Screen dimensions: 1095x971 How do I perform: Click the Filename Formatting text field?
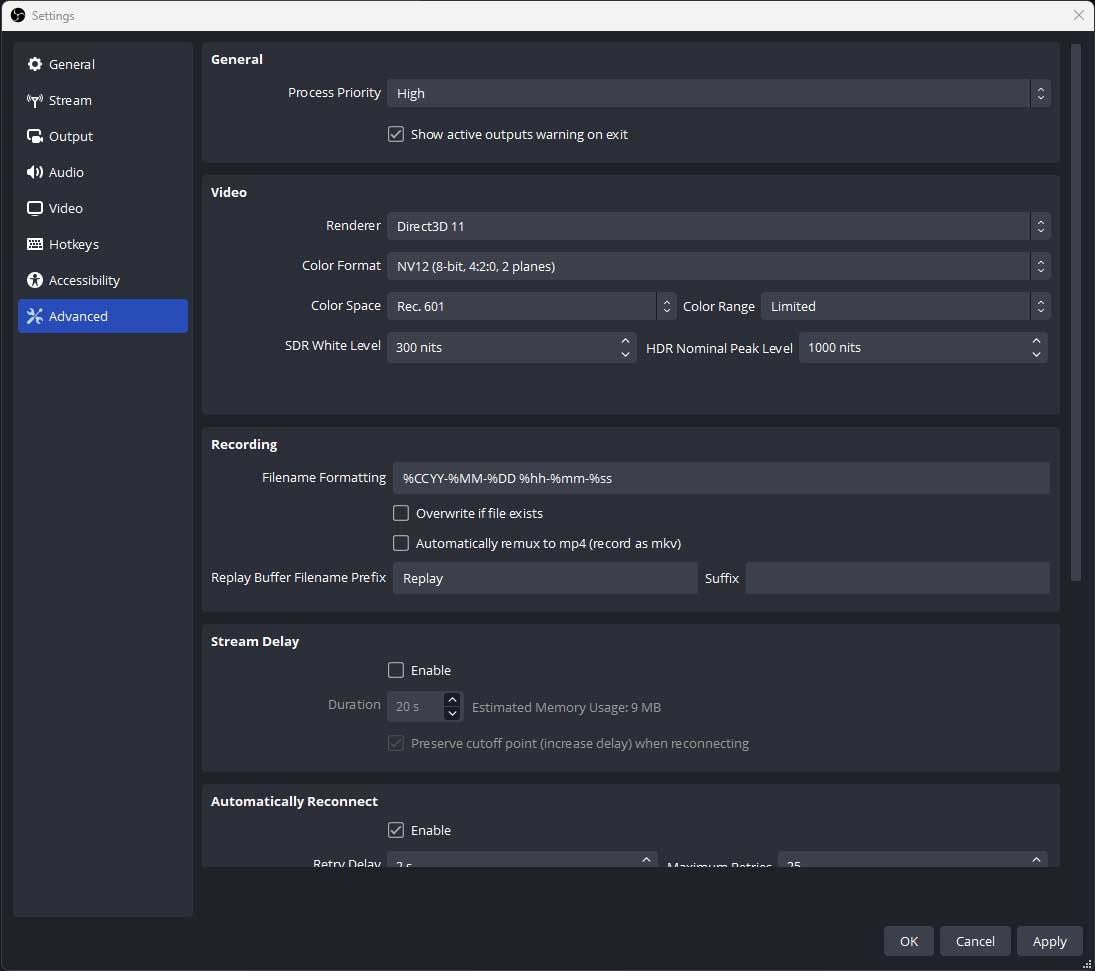[720, 478]
